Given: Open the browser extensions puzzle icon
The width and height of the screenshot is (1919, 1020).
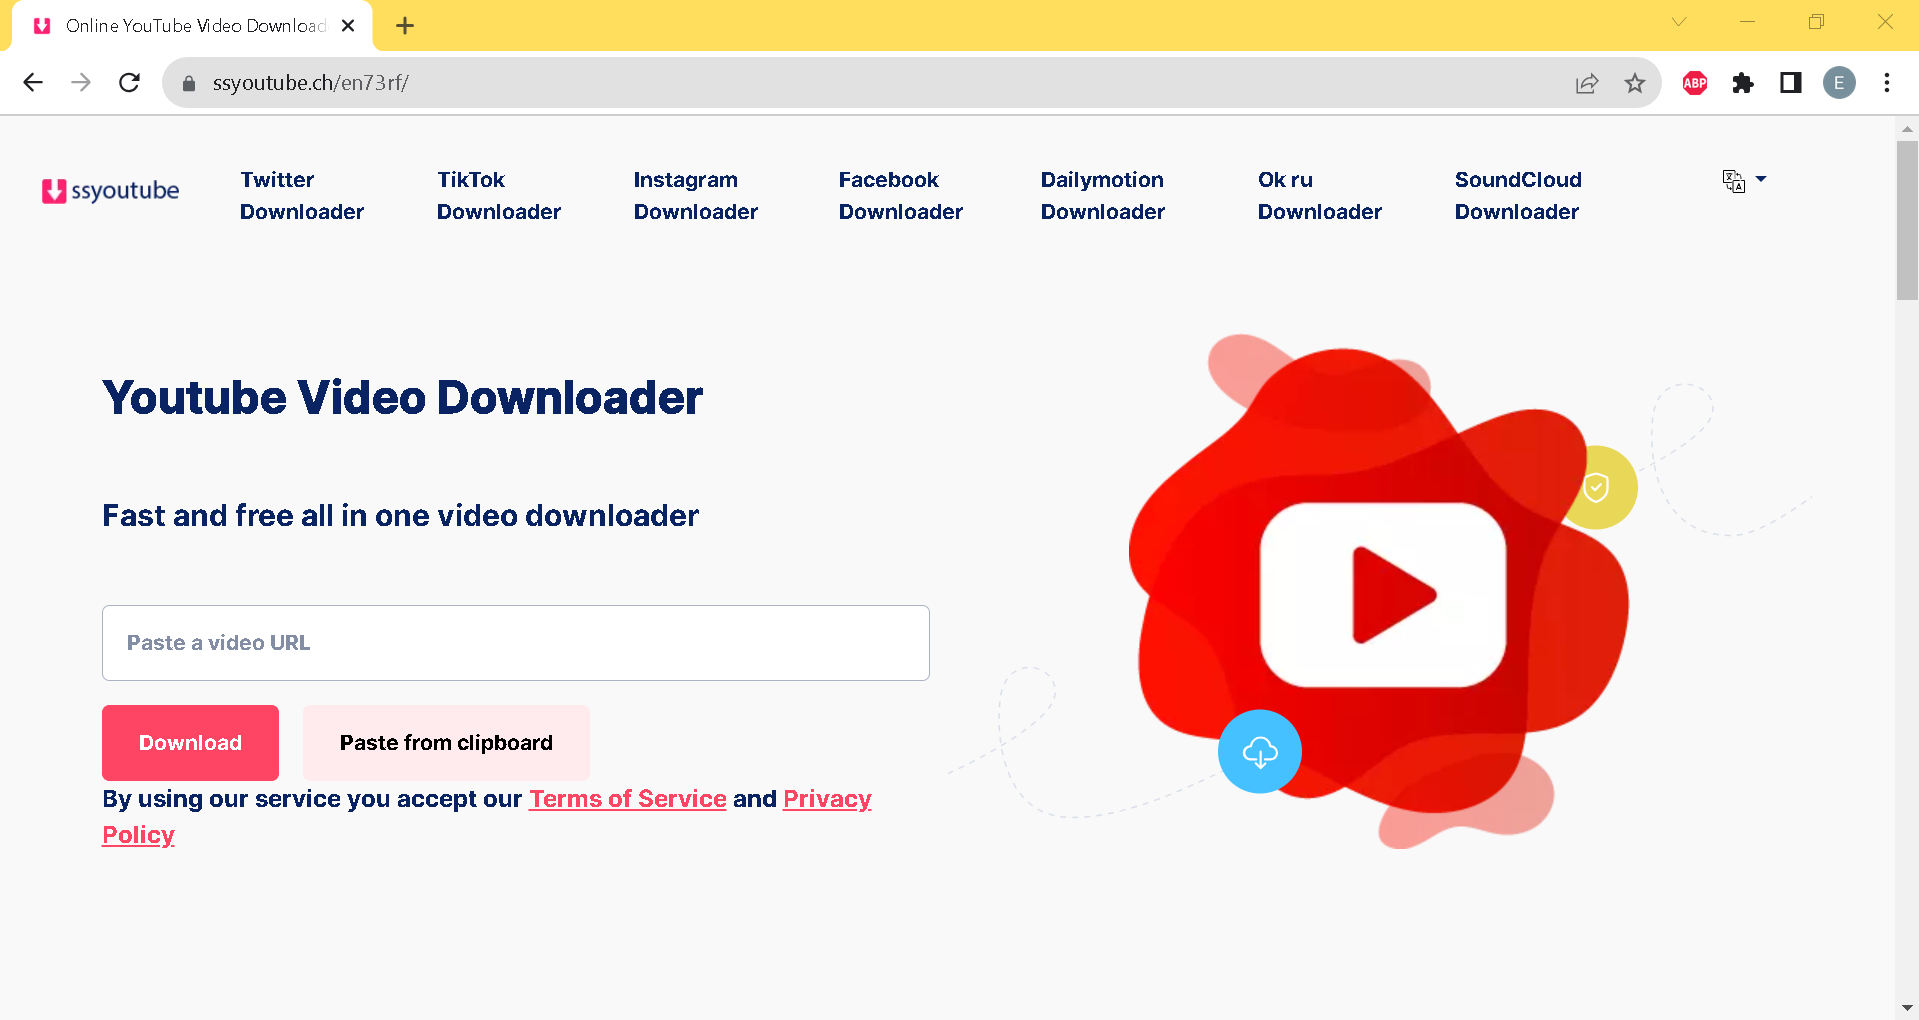Looking at the screenshot, I should [1743, 83].
